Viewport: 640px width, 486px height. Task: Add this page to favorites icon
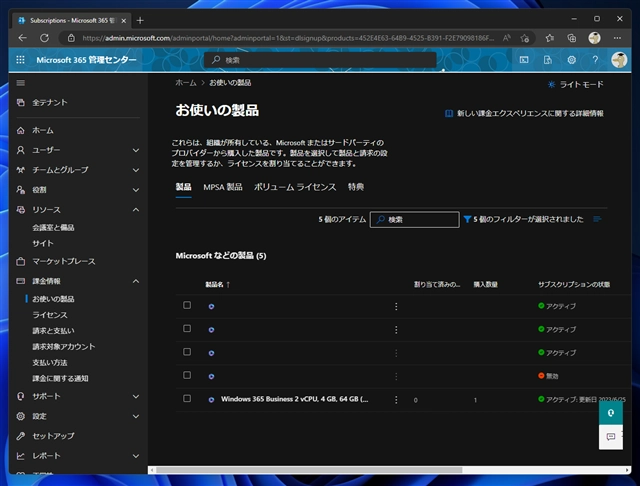click(524, 38)
